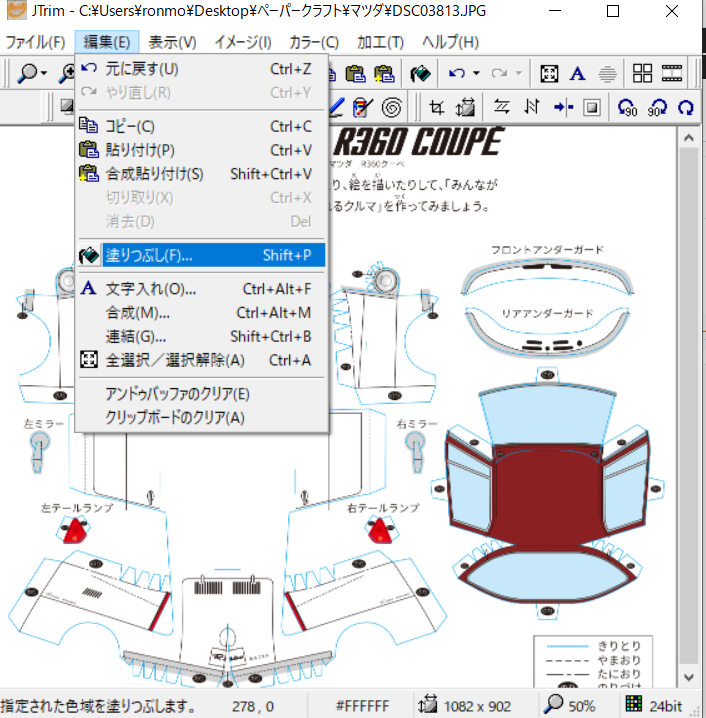Click the resize image toolbar icon
This screenshot has height=718, width=706.
(x=465, y=108)
